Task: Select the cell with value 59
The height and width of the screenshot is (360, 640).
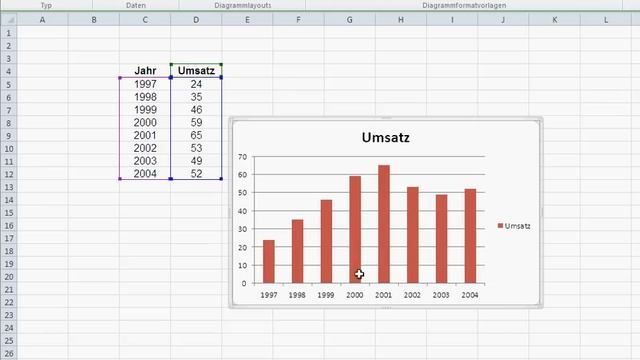Action: pos(196,122)
